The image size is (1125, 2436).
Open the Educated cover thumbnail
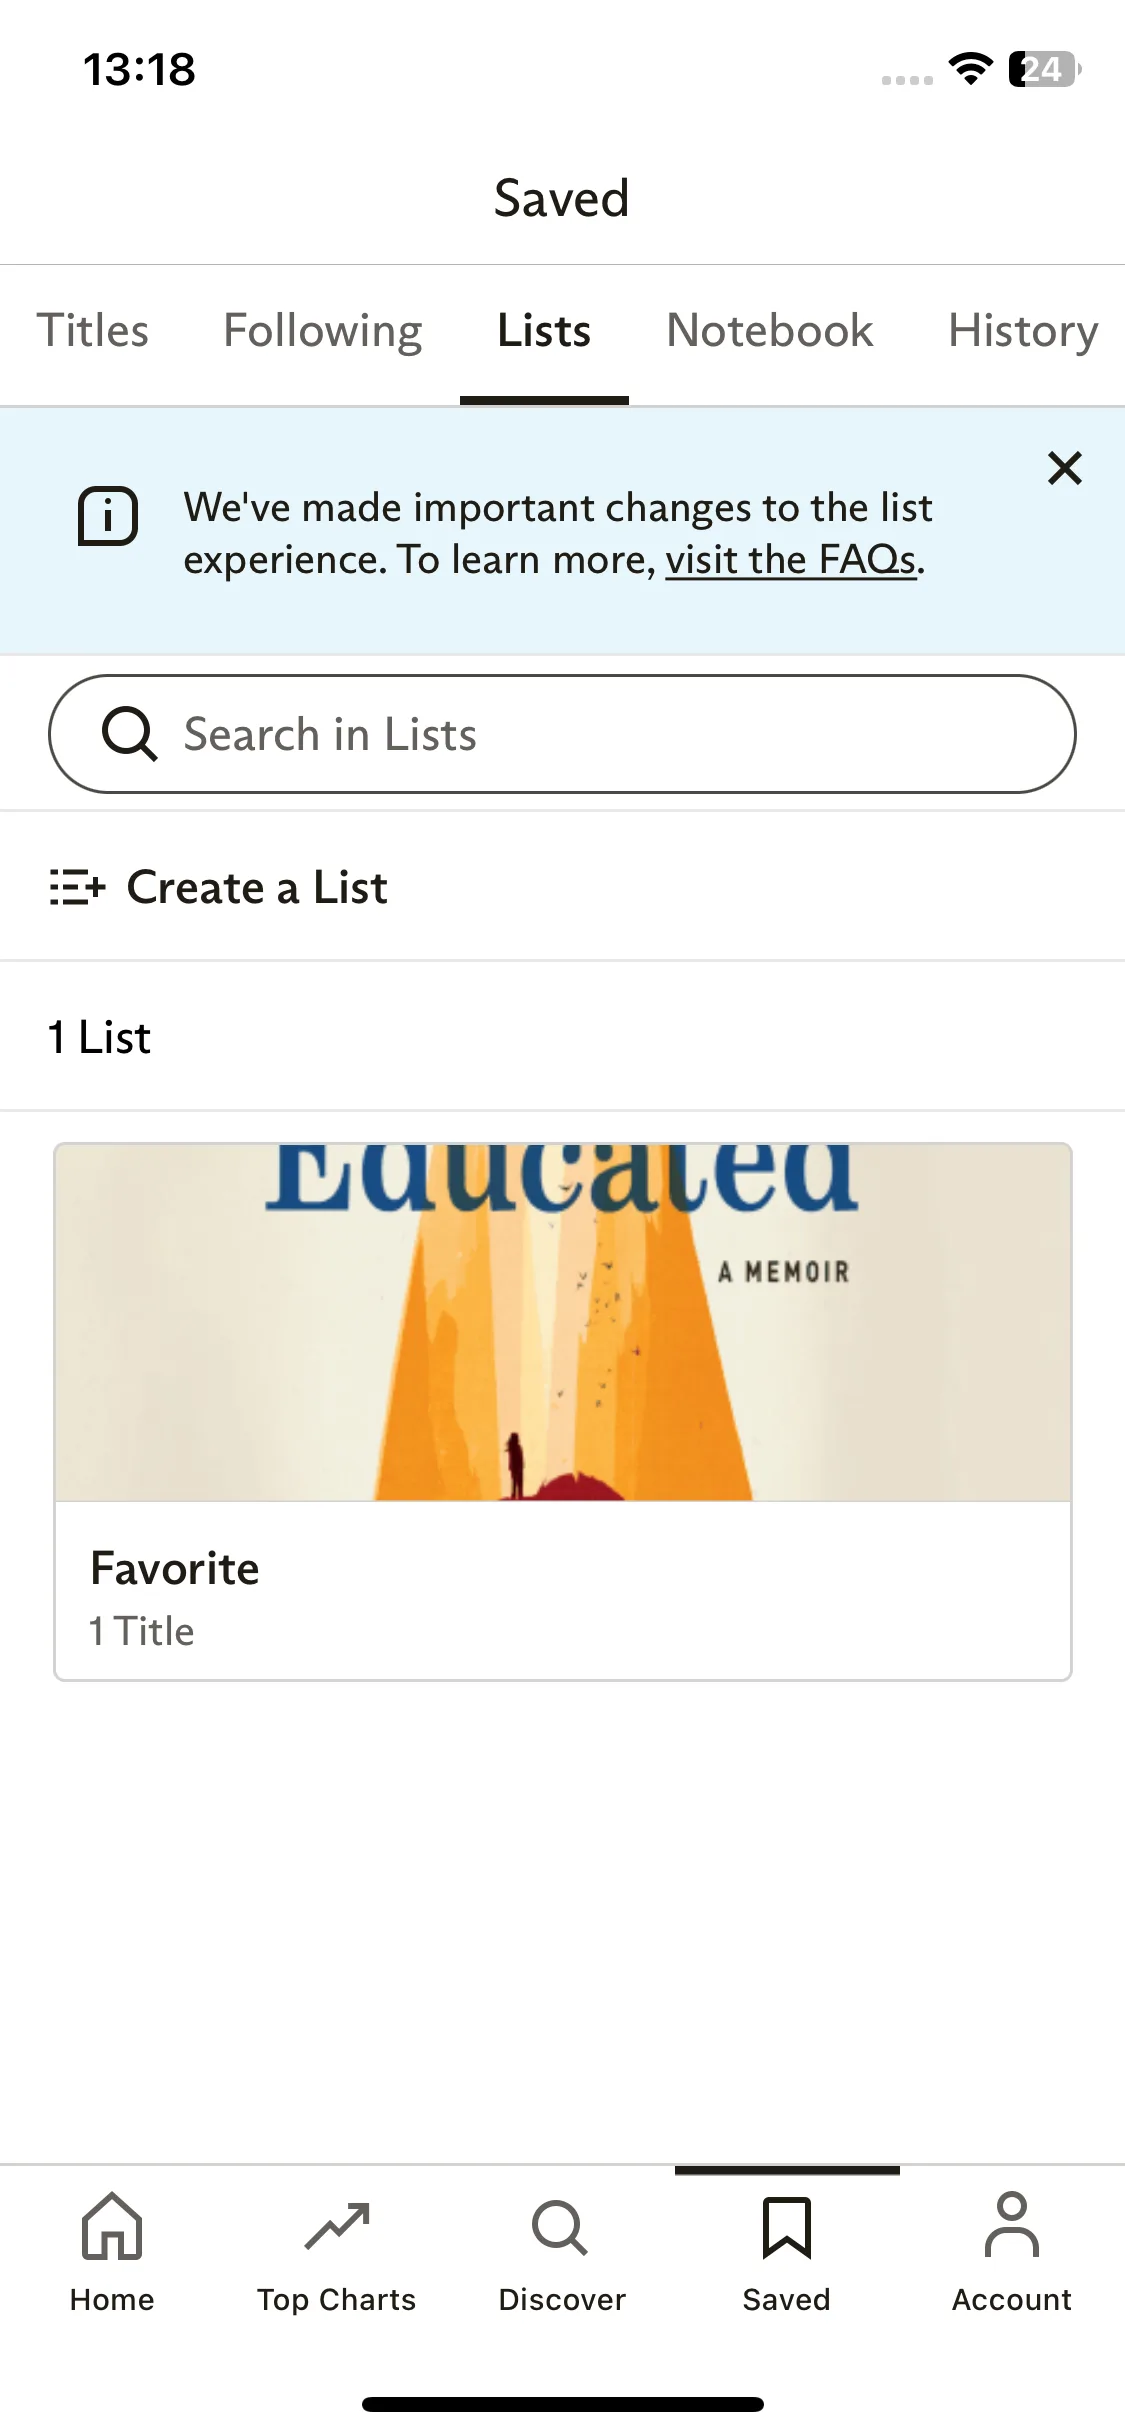(563, 1322)
